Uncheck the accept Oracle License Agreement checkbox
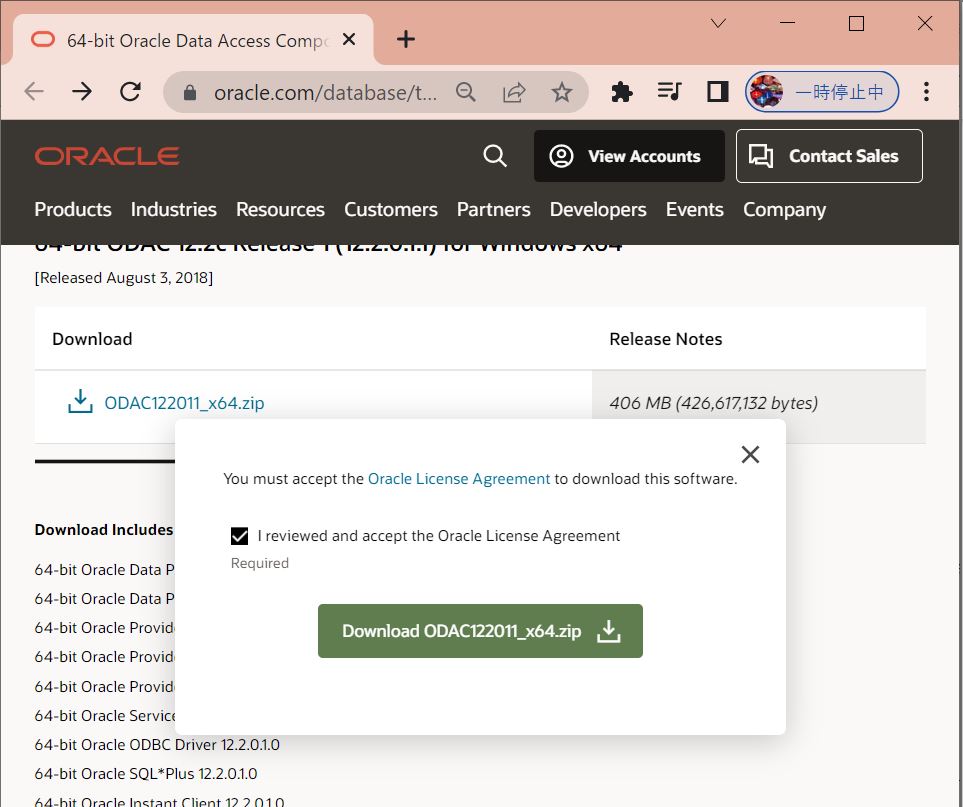The width and height of the screenshot is (963, 807). pyautogui.click(x=239, y=536)
